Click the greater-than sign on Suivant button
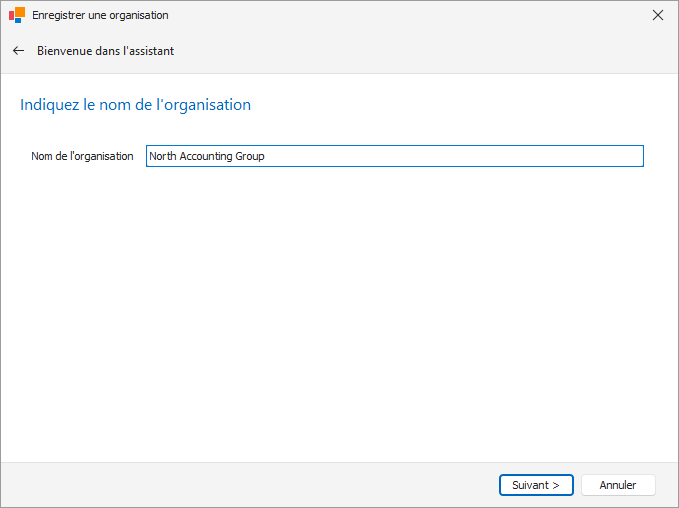This screenshot has width=679, height=508. point(556,485)
